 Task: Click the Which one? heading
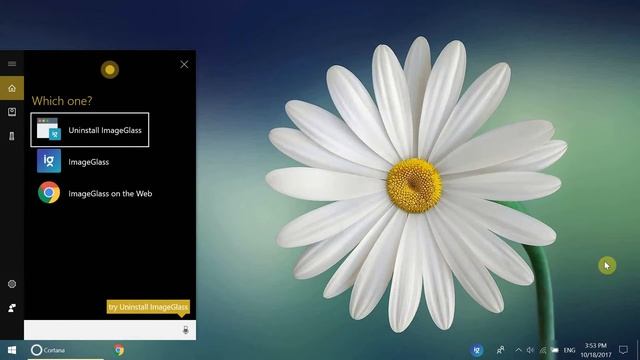(x=62, y=101)
